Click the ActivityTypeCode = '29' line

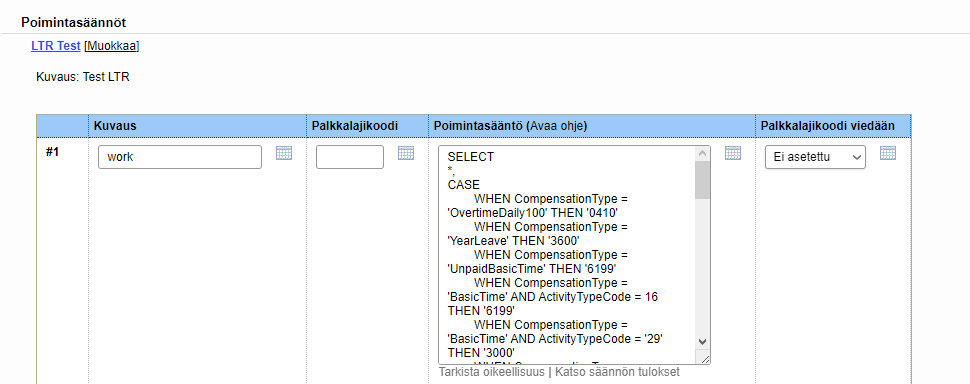[556, 339]
